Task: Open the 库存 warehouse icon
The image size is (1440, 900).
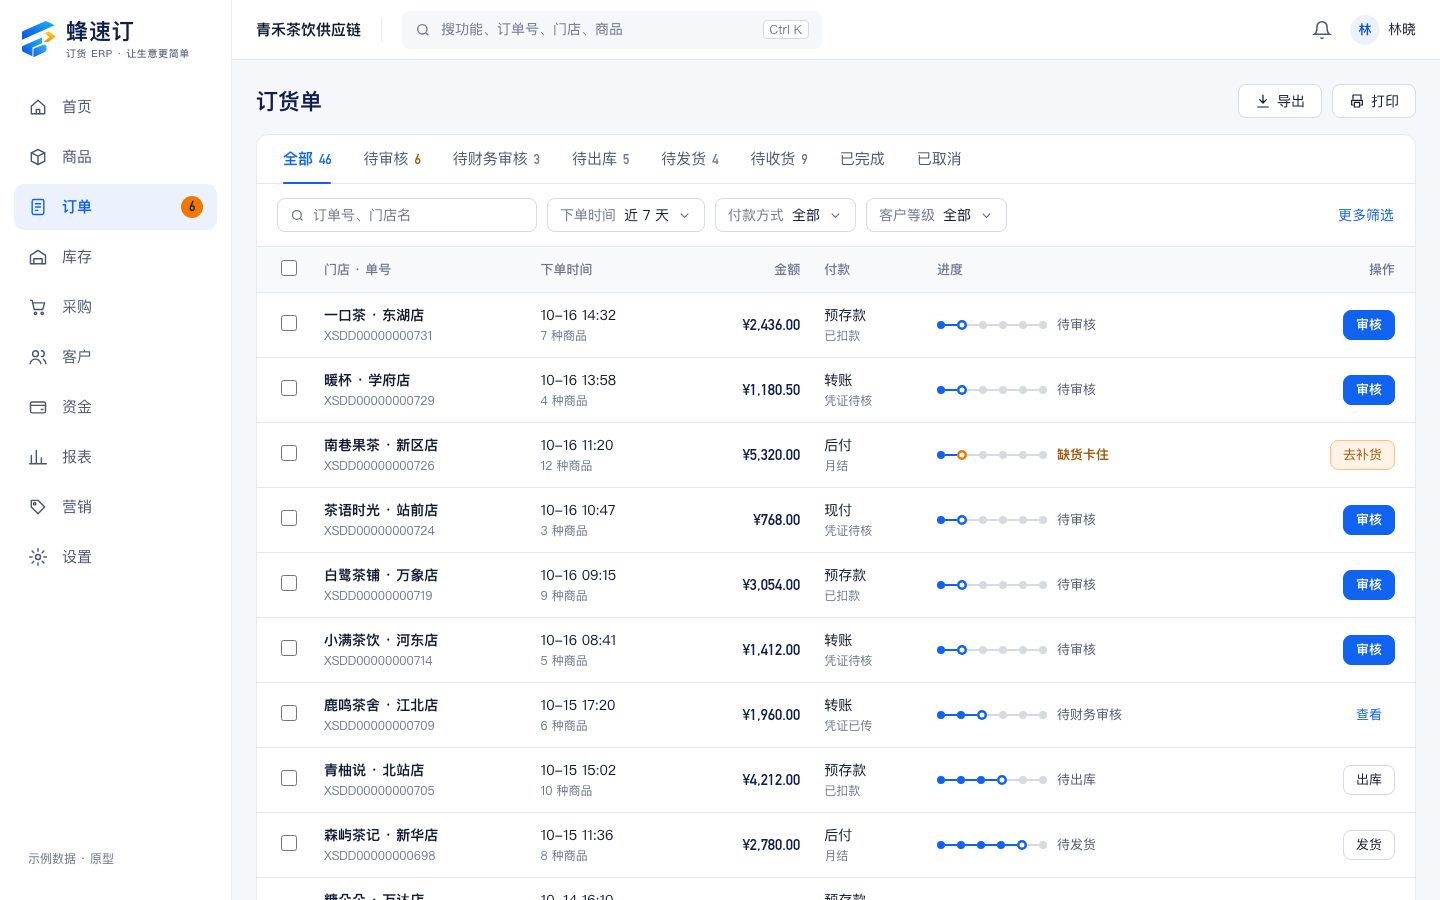Action: 38,257
